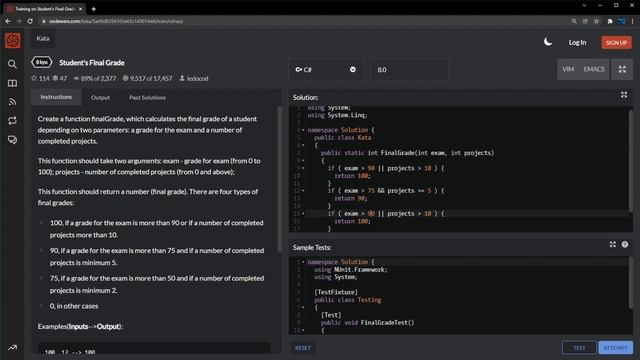
Task: Open the C# language dropdown
Action: (x=326, y=69)
